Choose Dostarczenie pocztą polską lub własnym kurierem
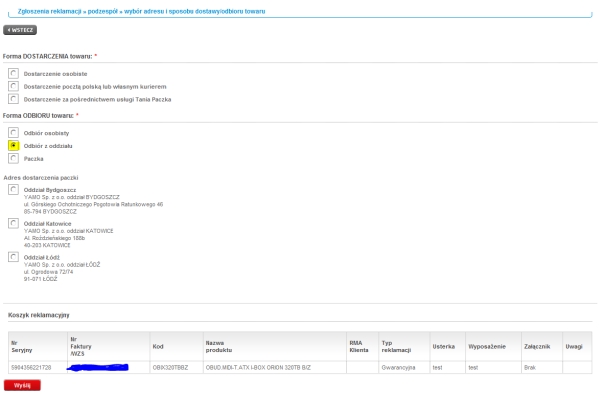 click(x=13, y=86)
